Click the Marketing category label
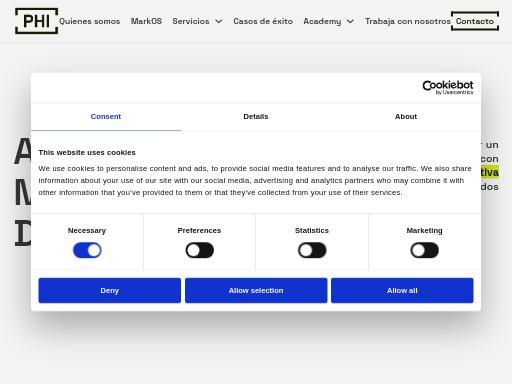This screenshot has width=512, height=384. [x=424, y=231]
